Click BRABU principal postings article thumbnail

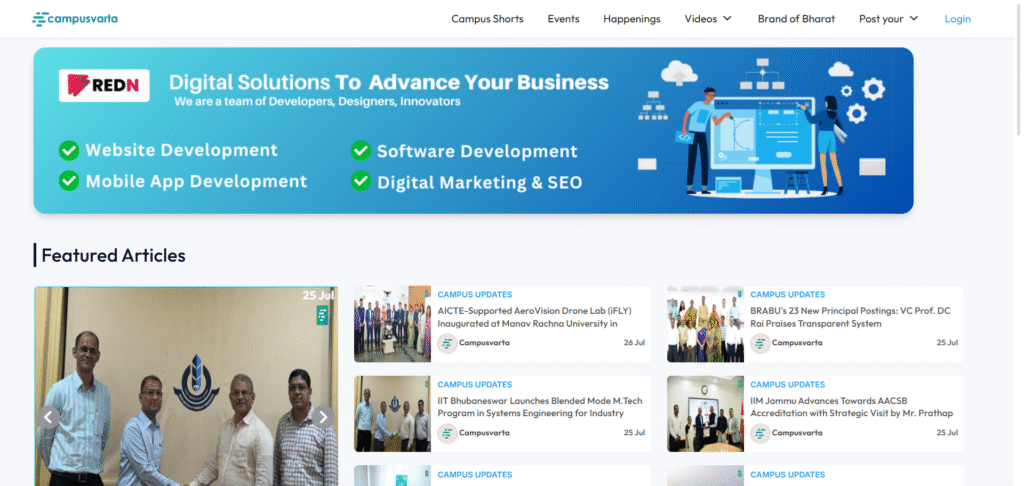(x=705, y=324)
